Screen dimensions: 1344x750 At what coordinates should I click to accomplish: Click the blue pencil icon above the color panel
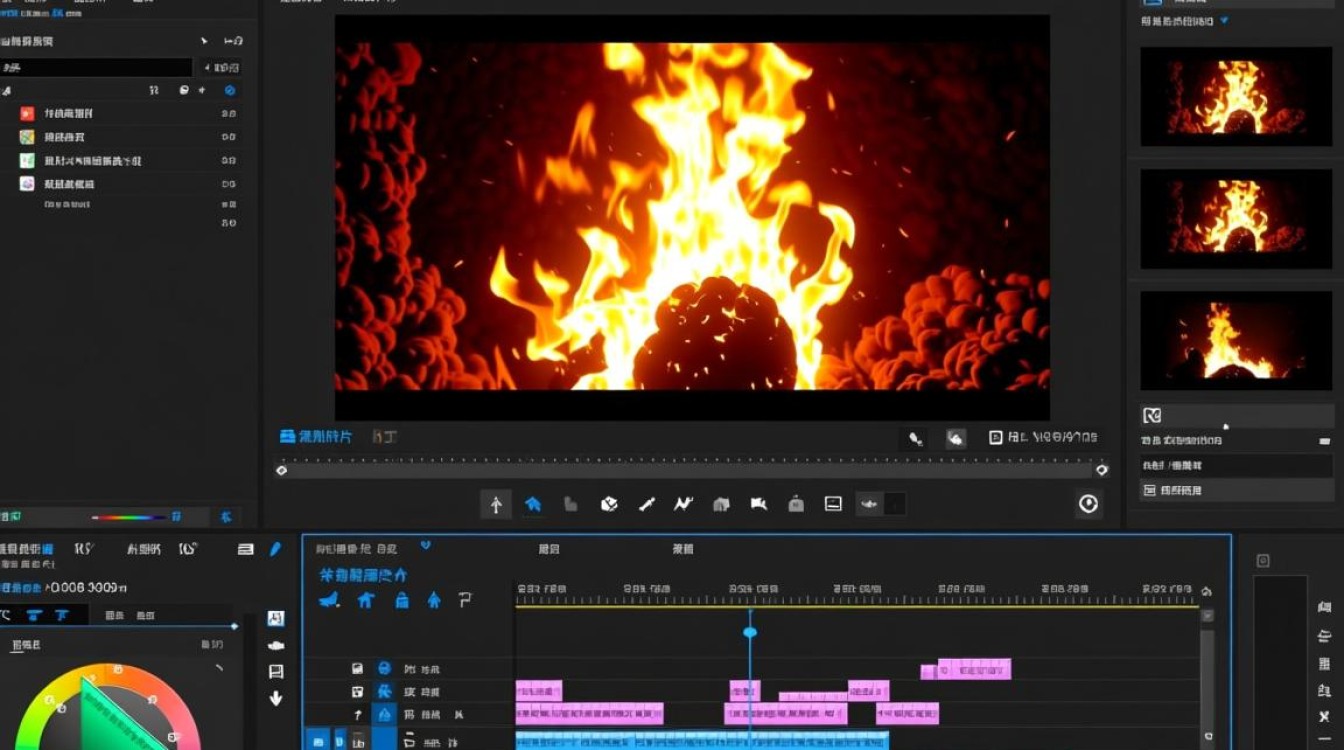tap(276, 549)
